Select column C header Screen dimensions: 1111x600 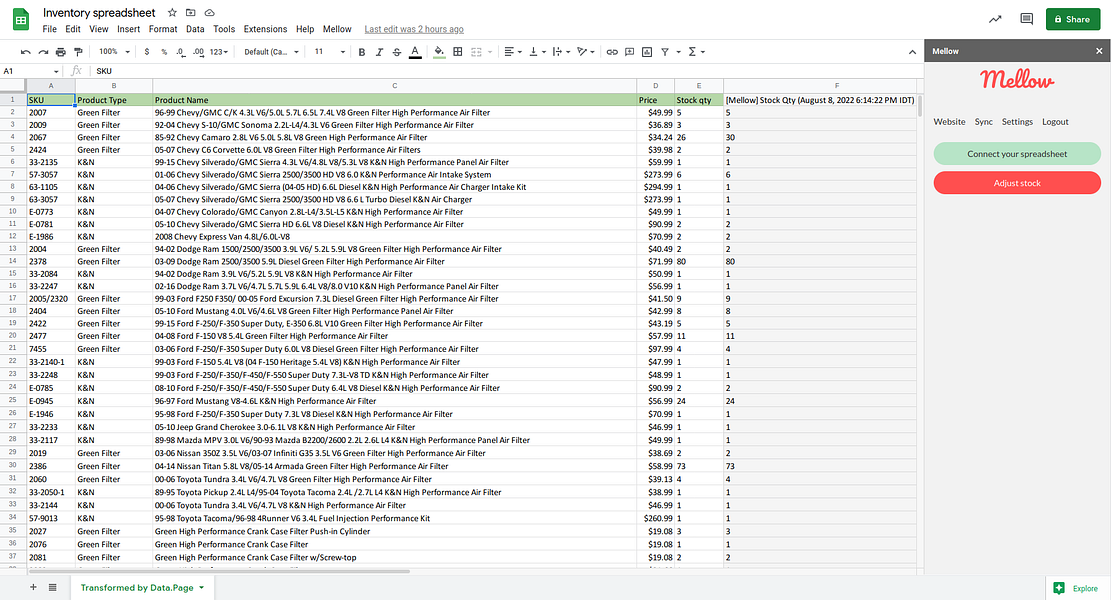[395, 86]
